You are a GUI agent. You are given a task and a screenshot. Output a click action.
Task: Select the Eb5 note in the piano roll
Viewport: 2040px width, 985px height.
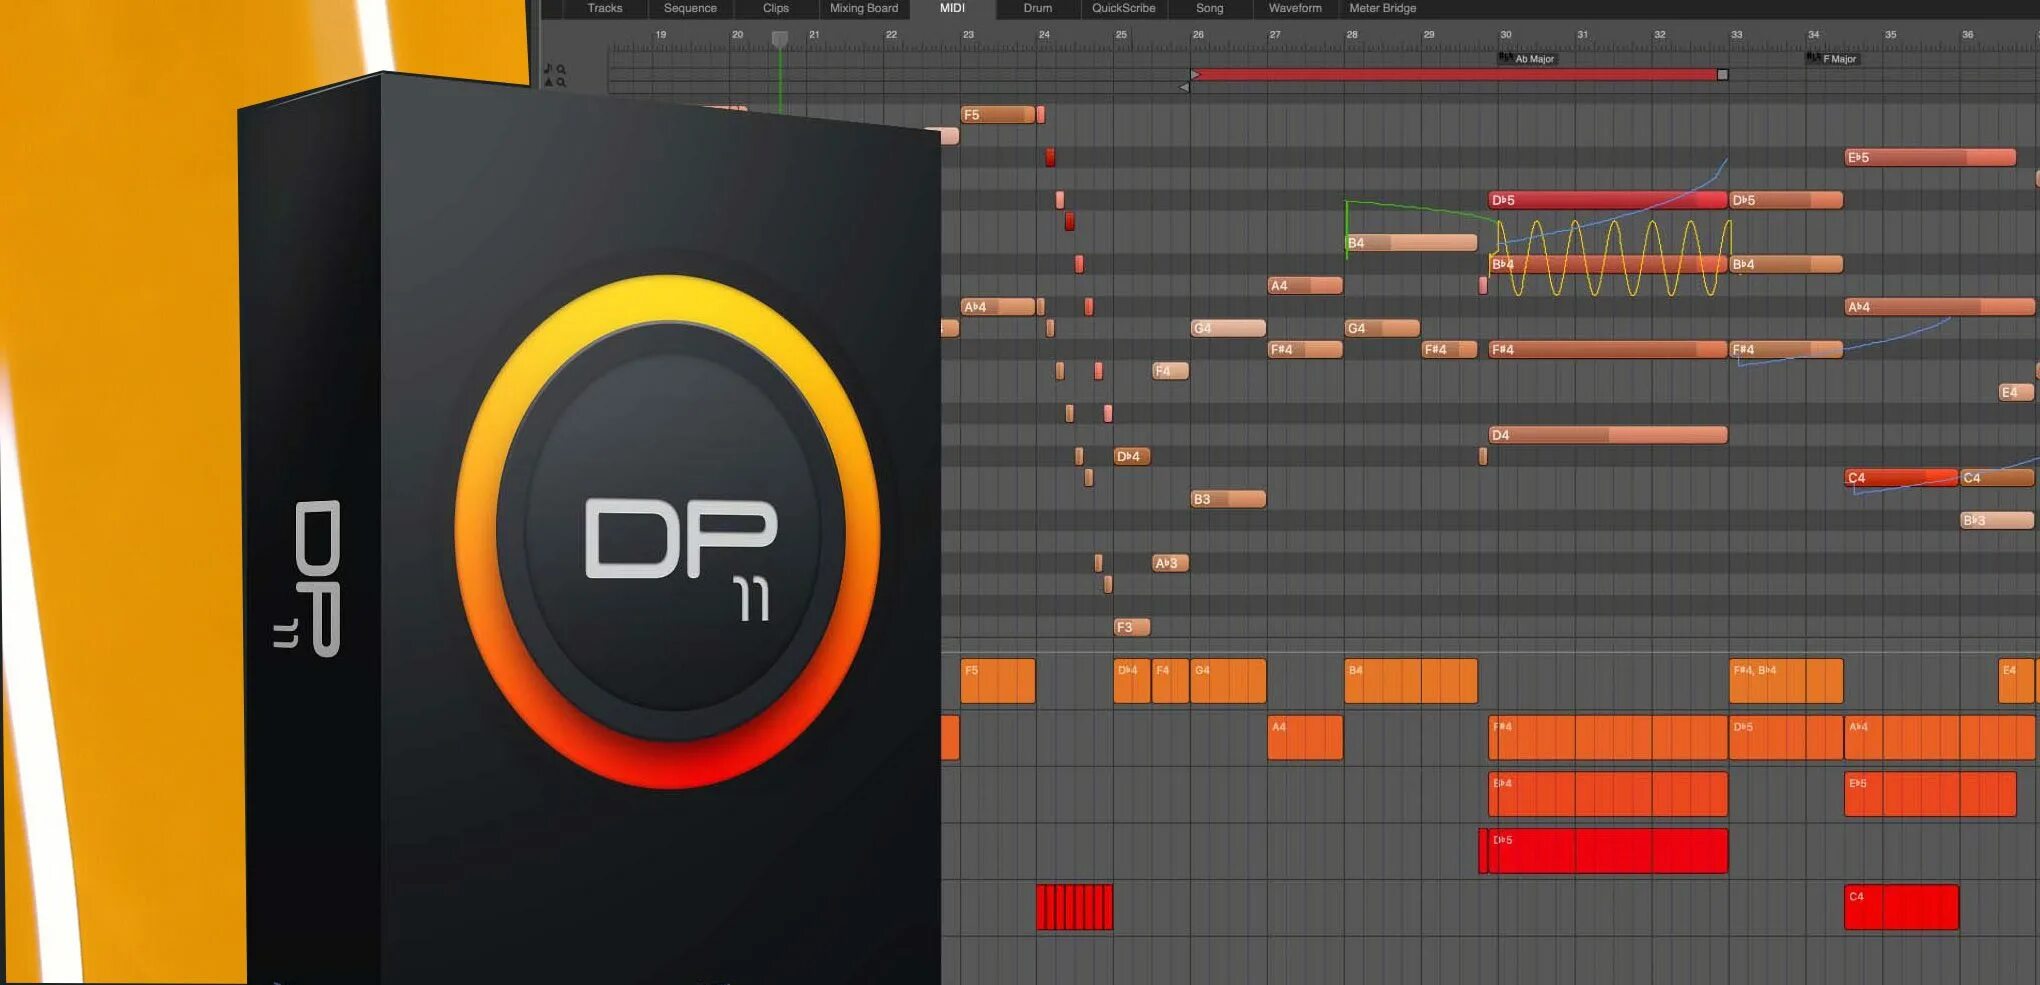(1930, 157)
